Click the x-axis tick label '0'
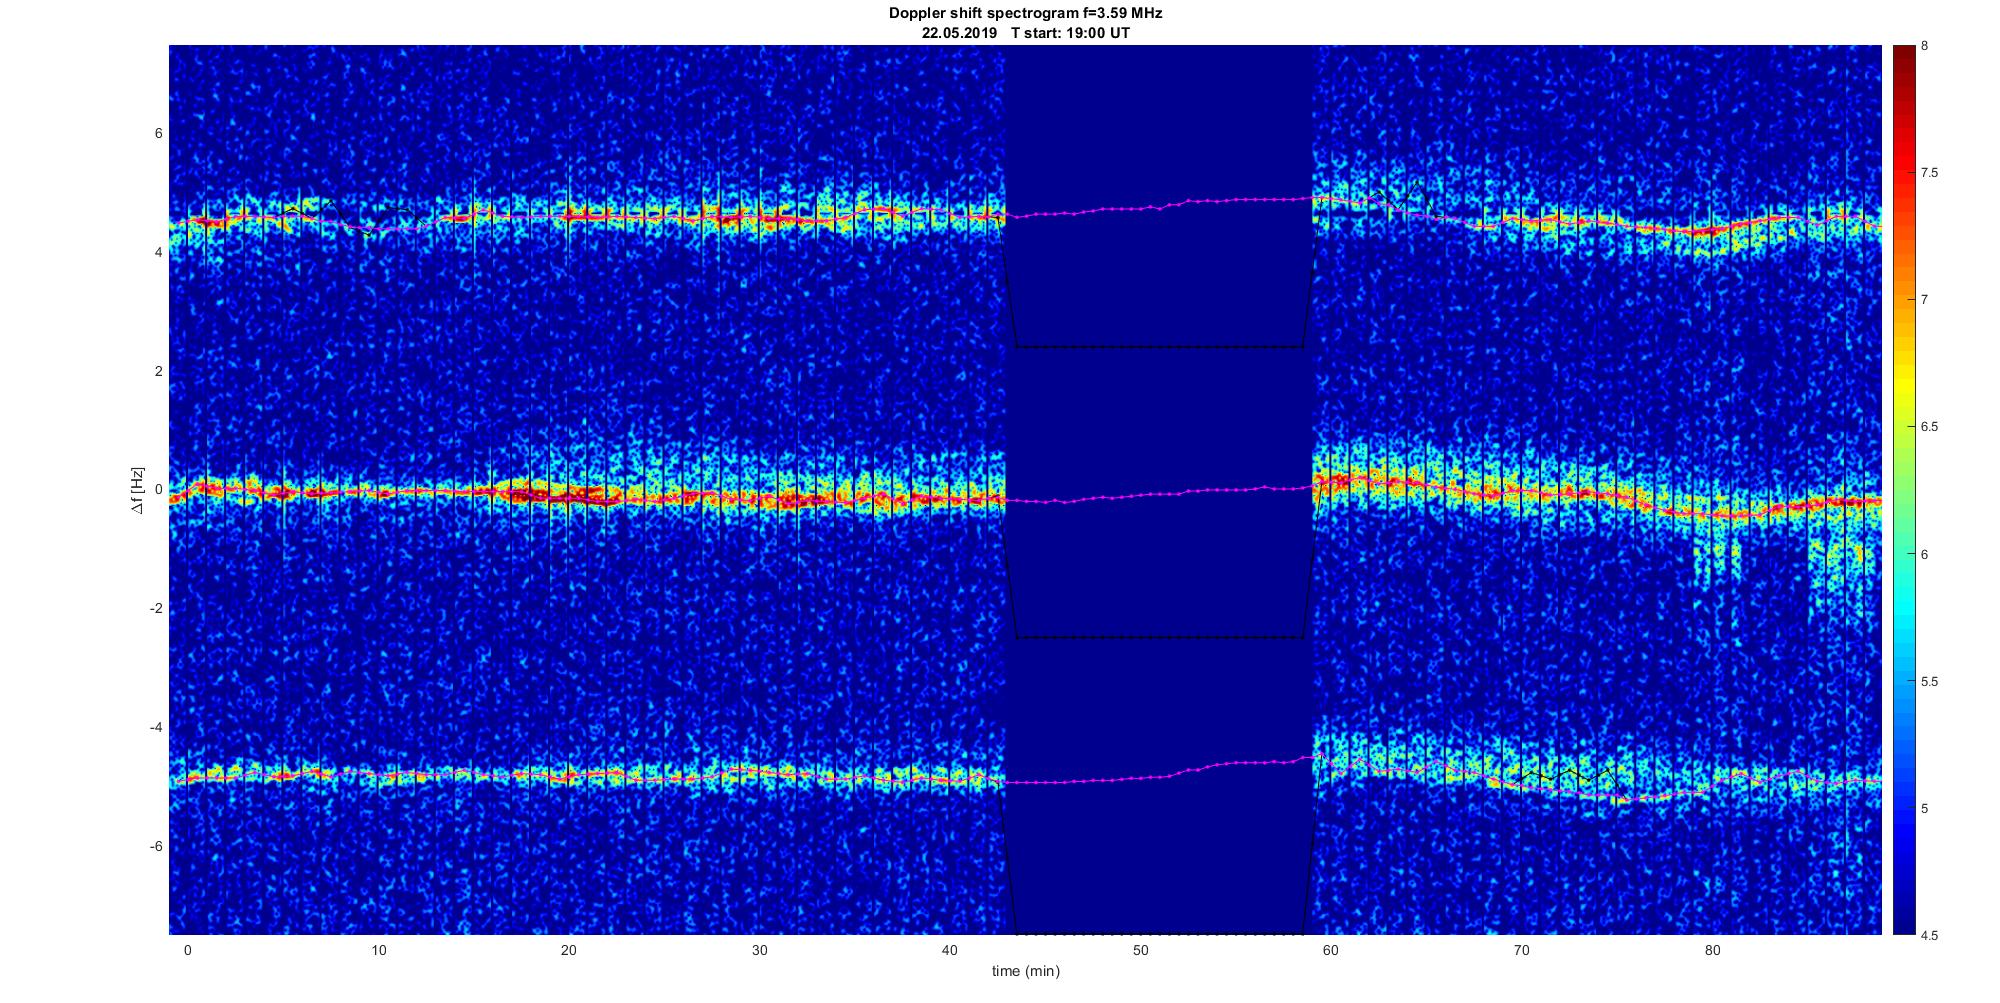Viewport: 2000px width, 1003px height. point(187,950)
